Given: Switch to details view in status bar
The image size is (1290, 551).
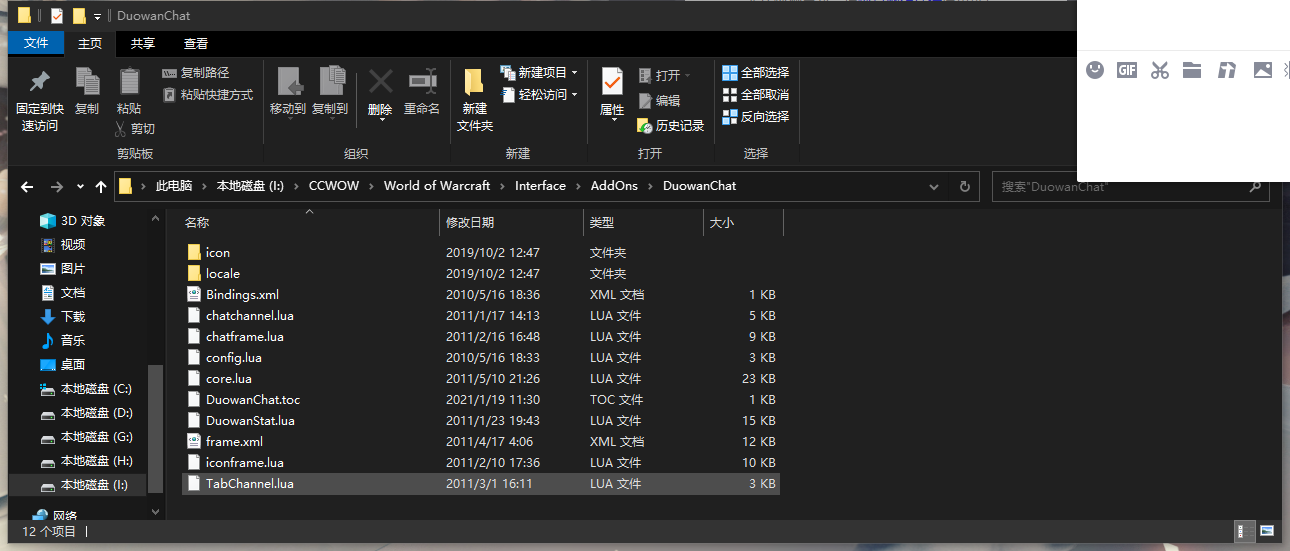Looking at the screenshot, I should (x=1246, y=531).
